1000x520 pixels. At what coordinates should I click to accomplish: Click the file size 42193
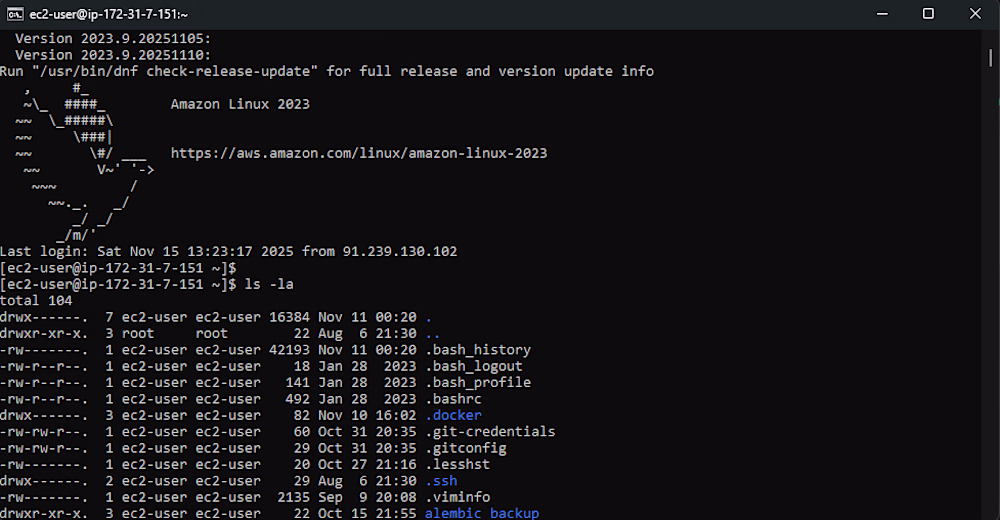[x=290, y=350]
